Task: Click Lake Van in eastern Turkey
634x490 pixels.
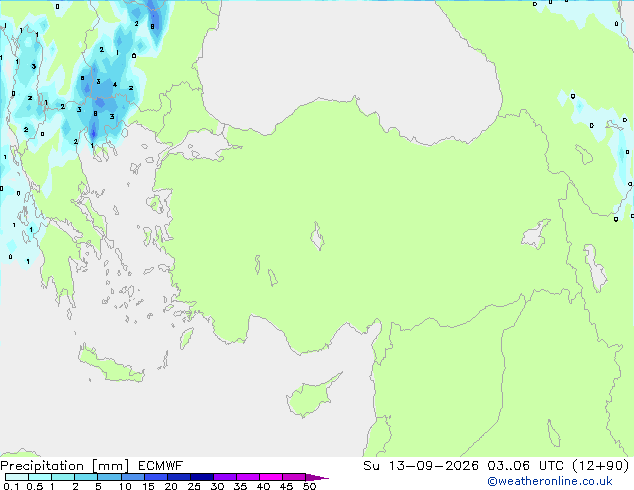Action: tap(536, 234)
